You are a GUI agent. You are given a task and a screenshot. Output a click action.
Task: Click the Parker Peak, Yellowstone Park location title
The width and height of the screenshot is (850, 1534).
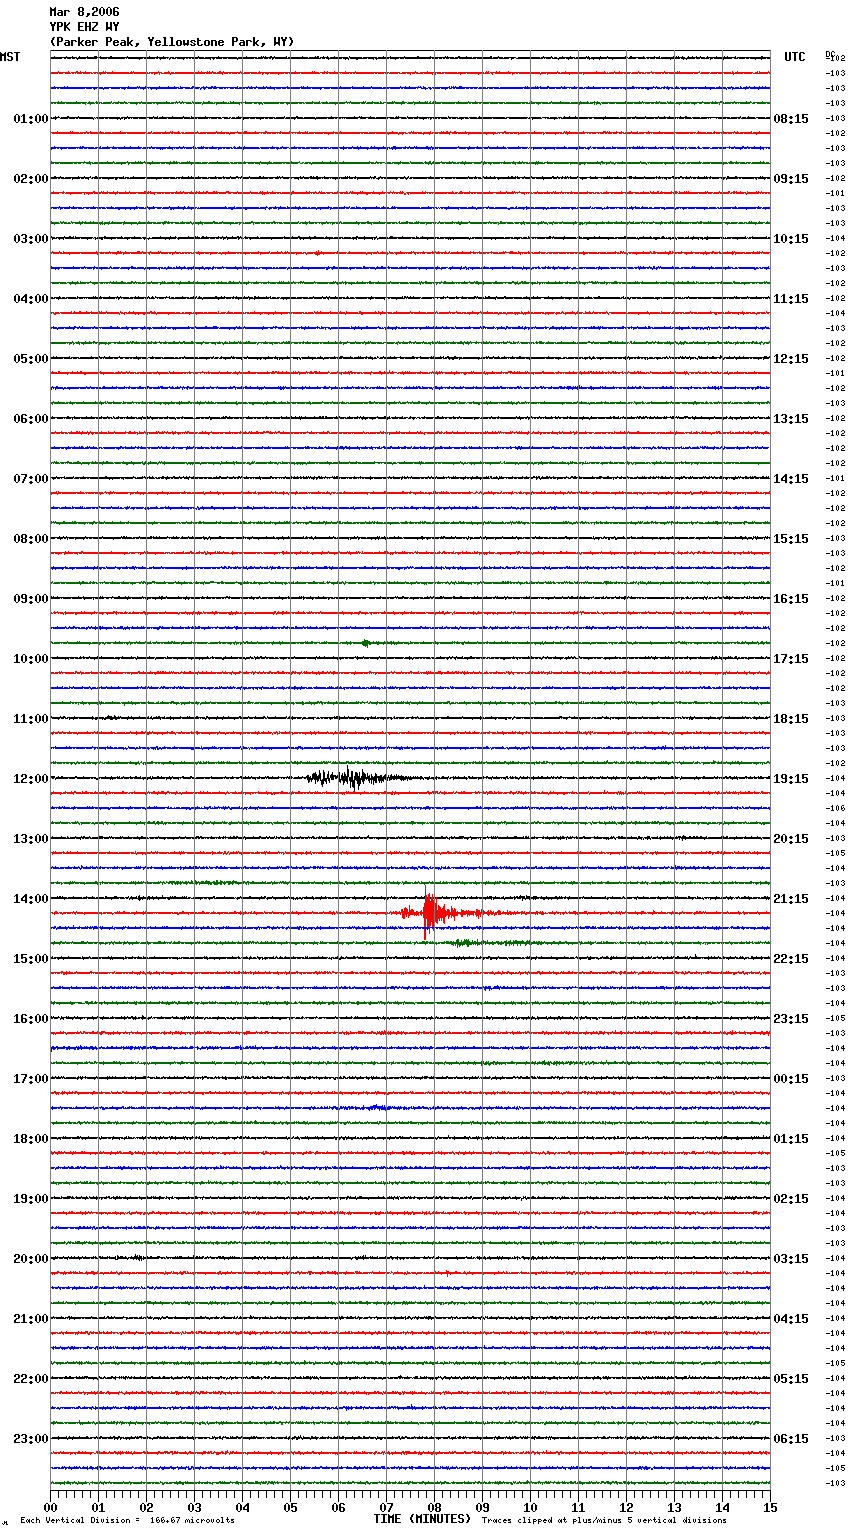(172, 42)
